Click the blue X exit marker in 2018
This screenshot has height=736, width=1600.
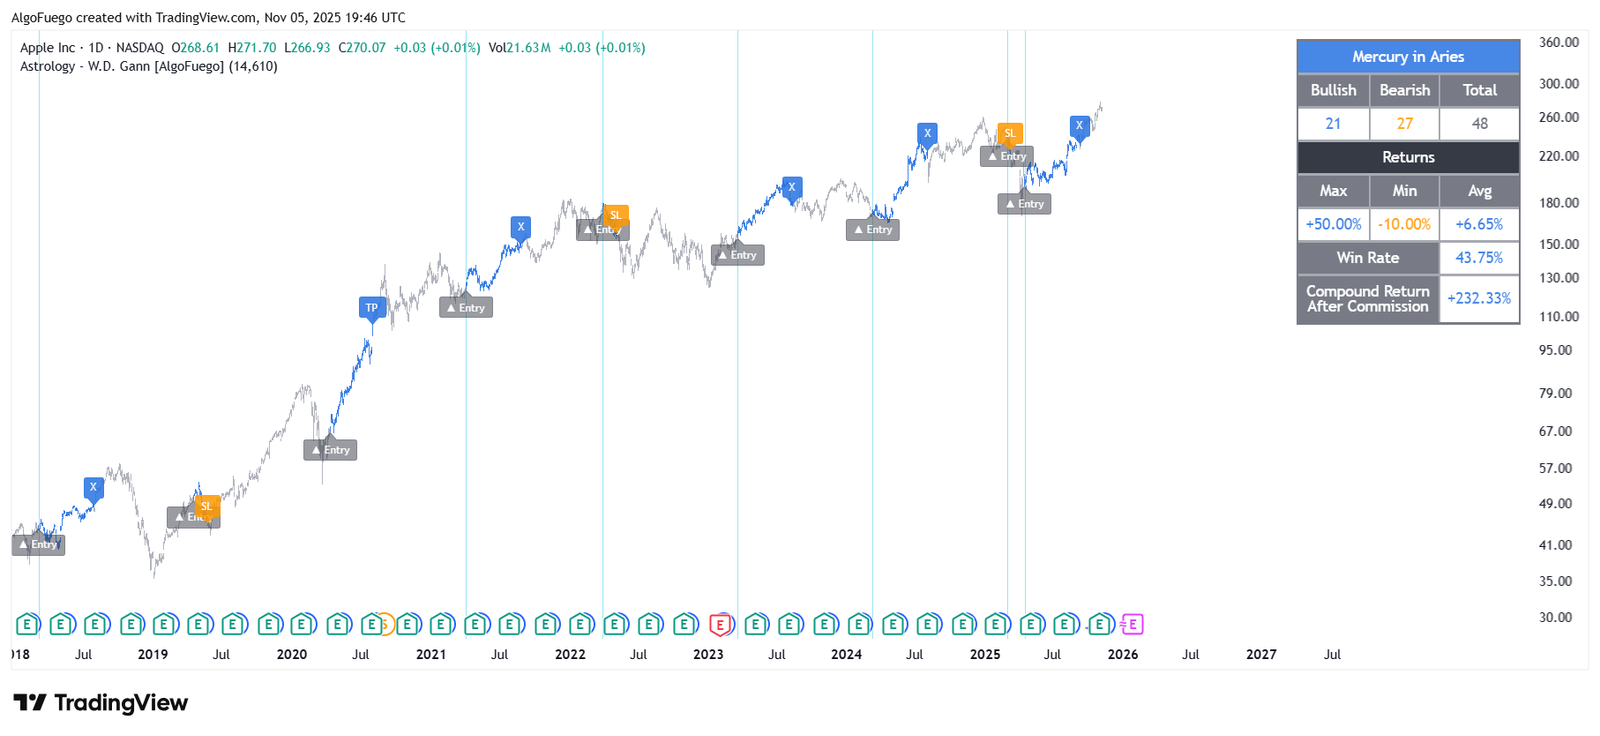[x=93, y=488]
